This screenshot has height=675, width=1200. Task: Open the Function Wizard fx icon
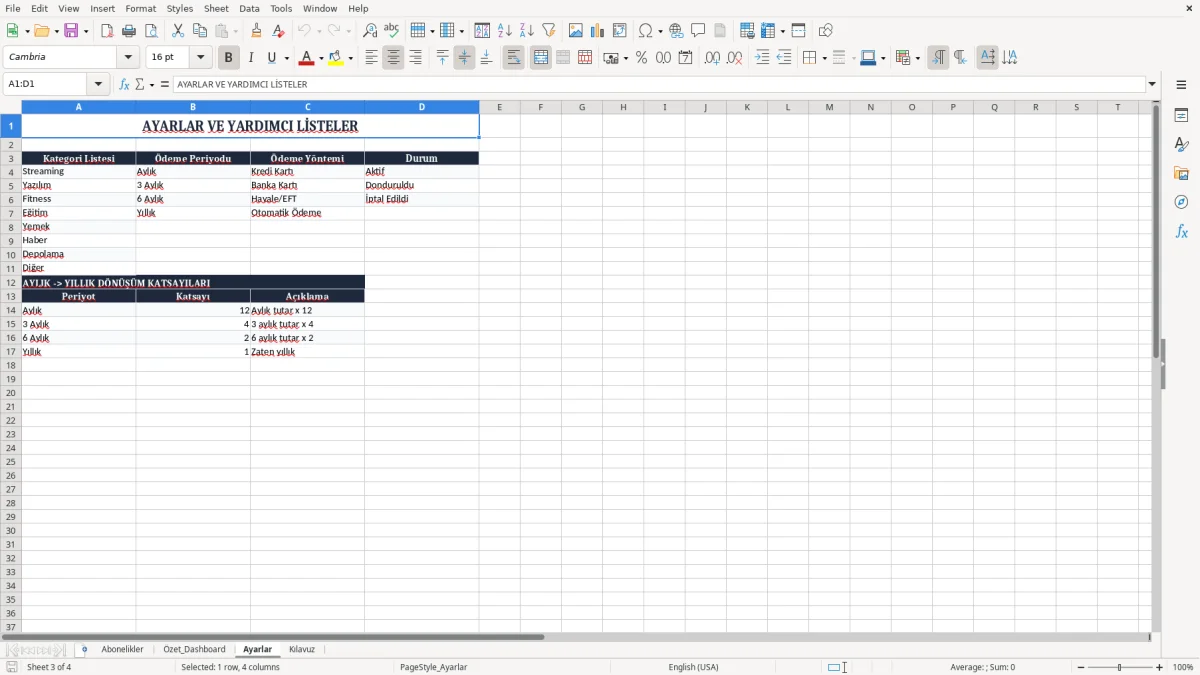click(124, 85)
